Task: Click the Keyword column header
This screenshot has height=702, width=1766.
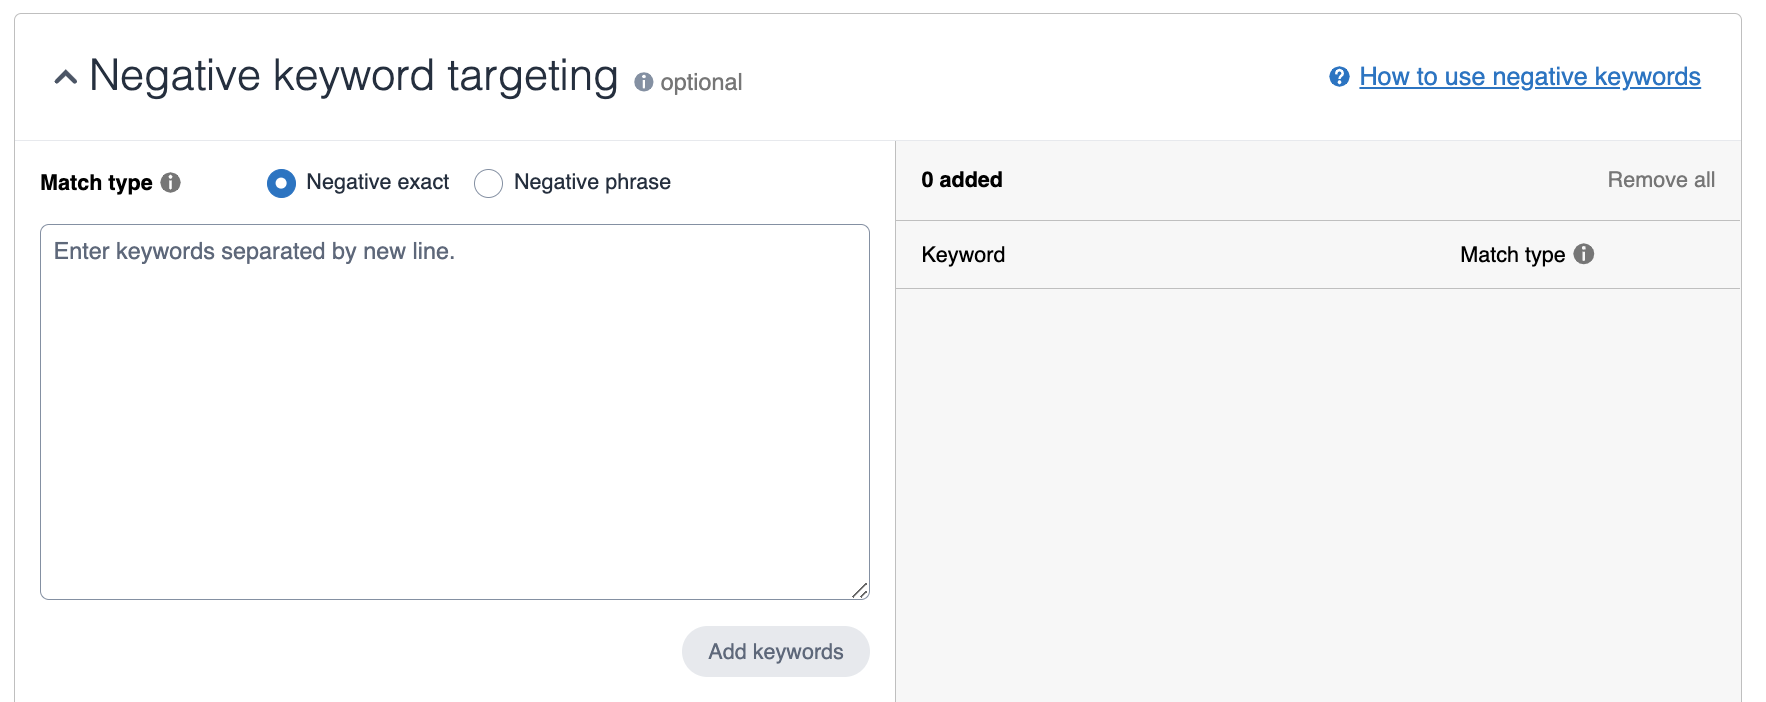Action: coord(963,255)
